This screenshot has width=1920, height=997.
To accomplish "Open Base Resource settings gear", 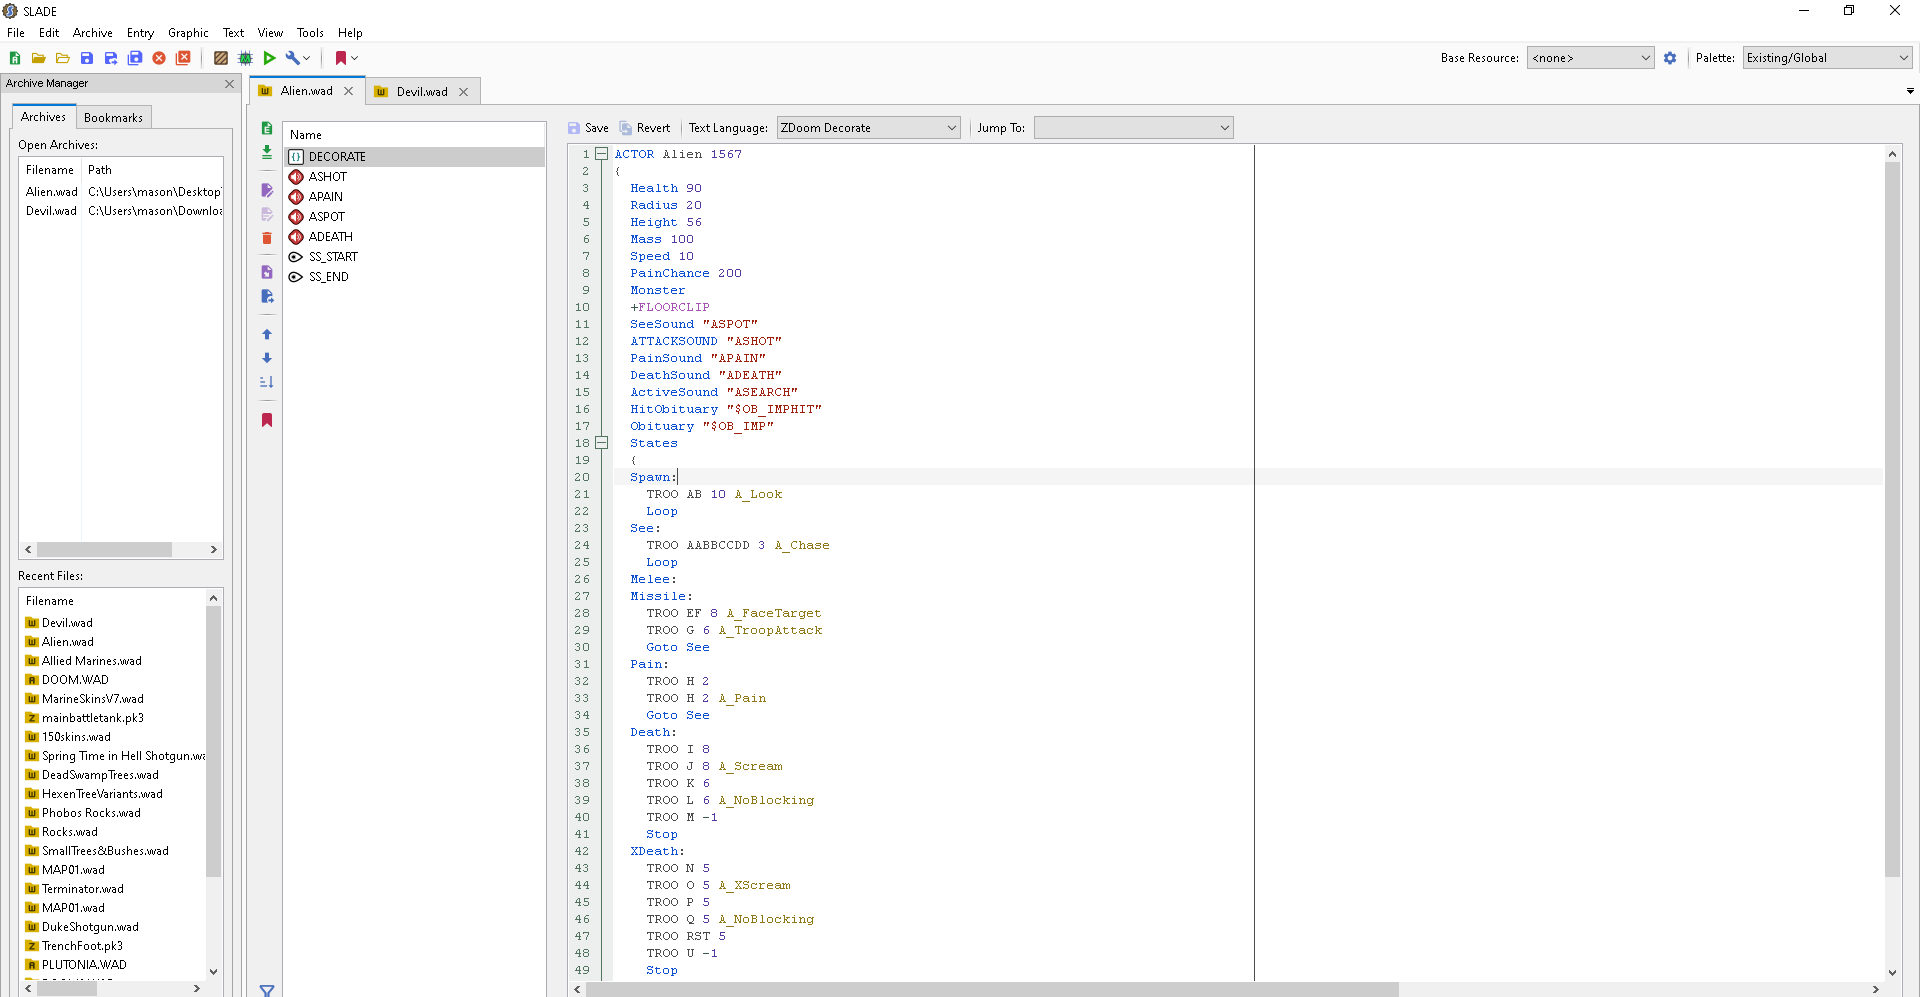I will click(x=1670, y=58).
